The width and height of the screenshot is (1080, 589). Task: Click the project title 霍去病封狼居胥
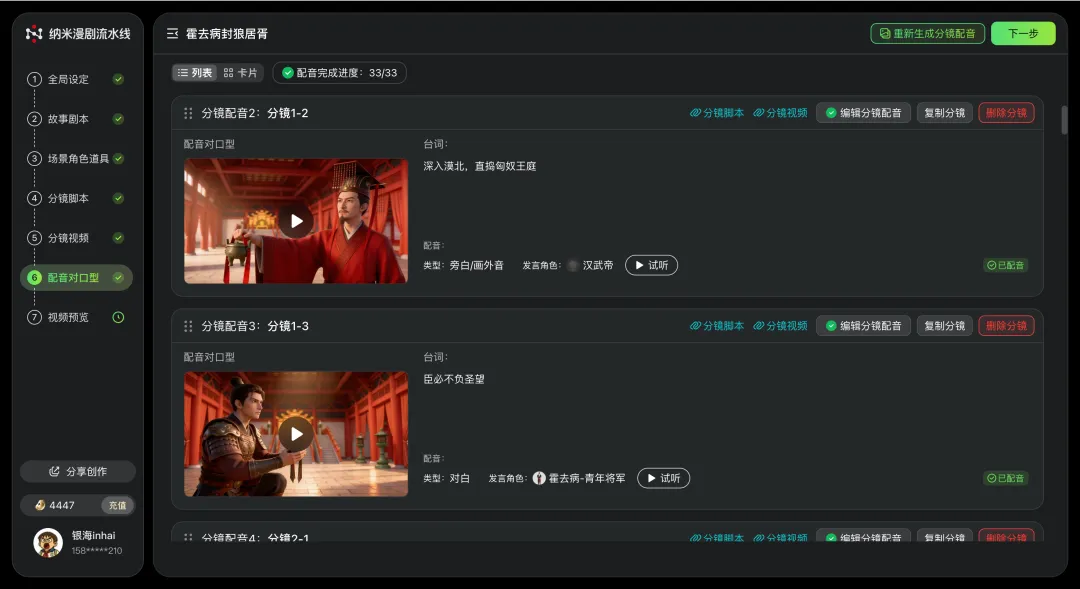(x=227, y=34)
